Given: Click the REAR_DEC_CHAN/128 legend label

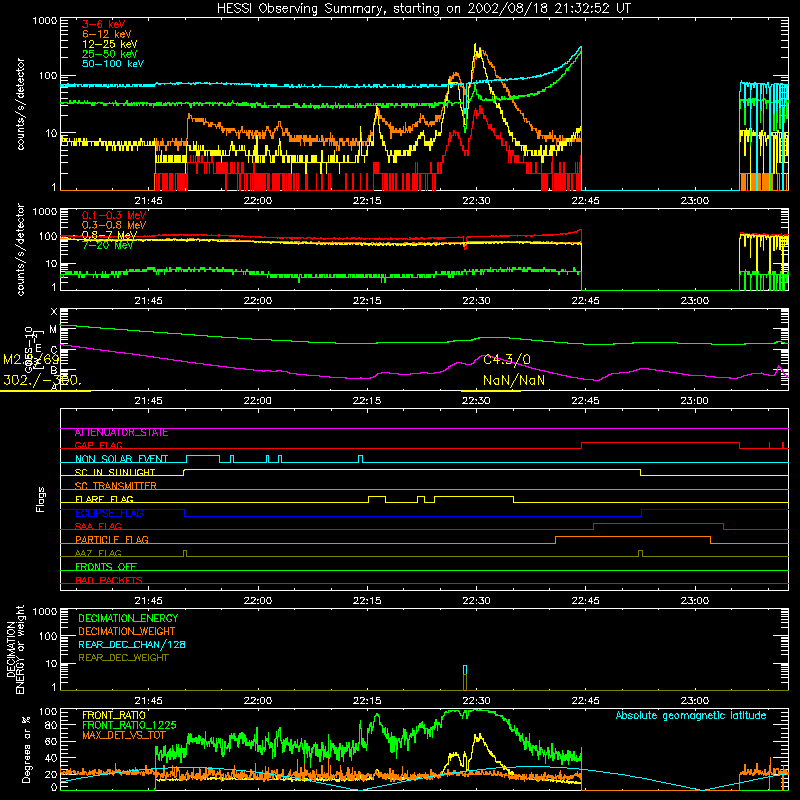Looking at the screenshot, I should coord(132,645).
